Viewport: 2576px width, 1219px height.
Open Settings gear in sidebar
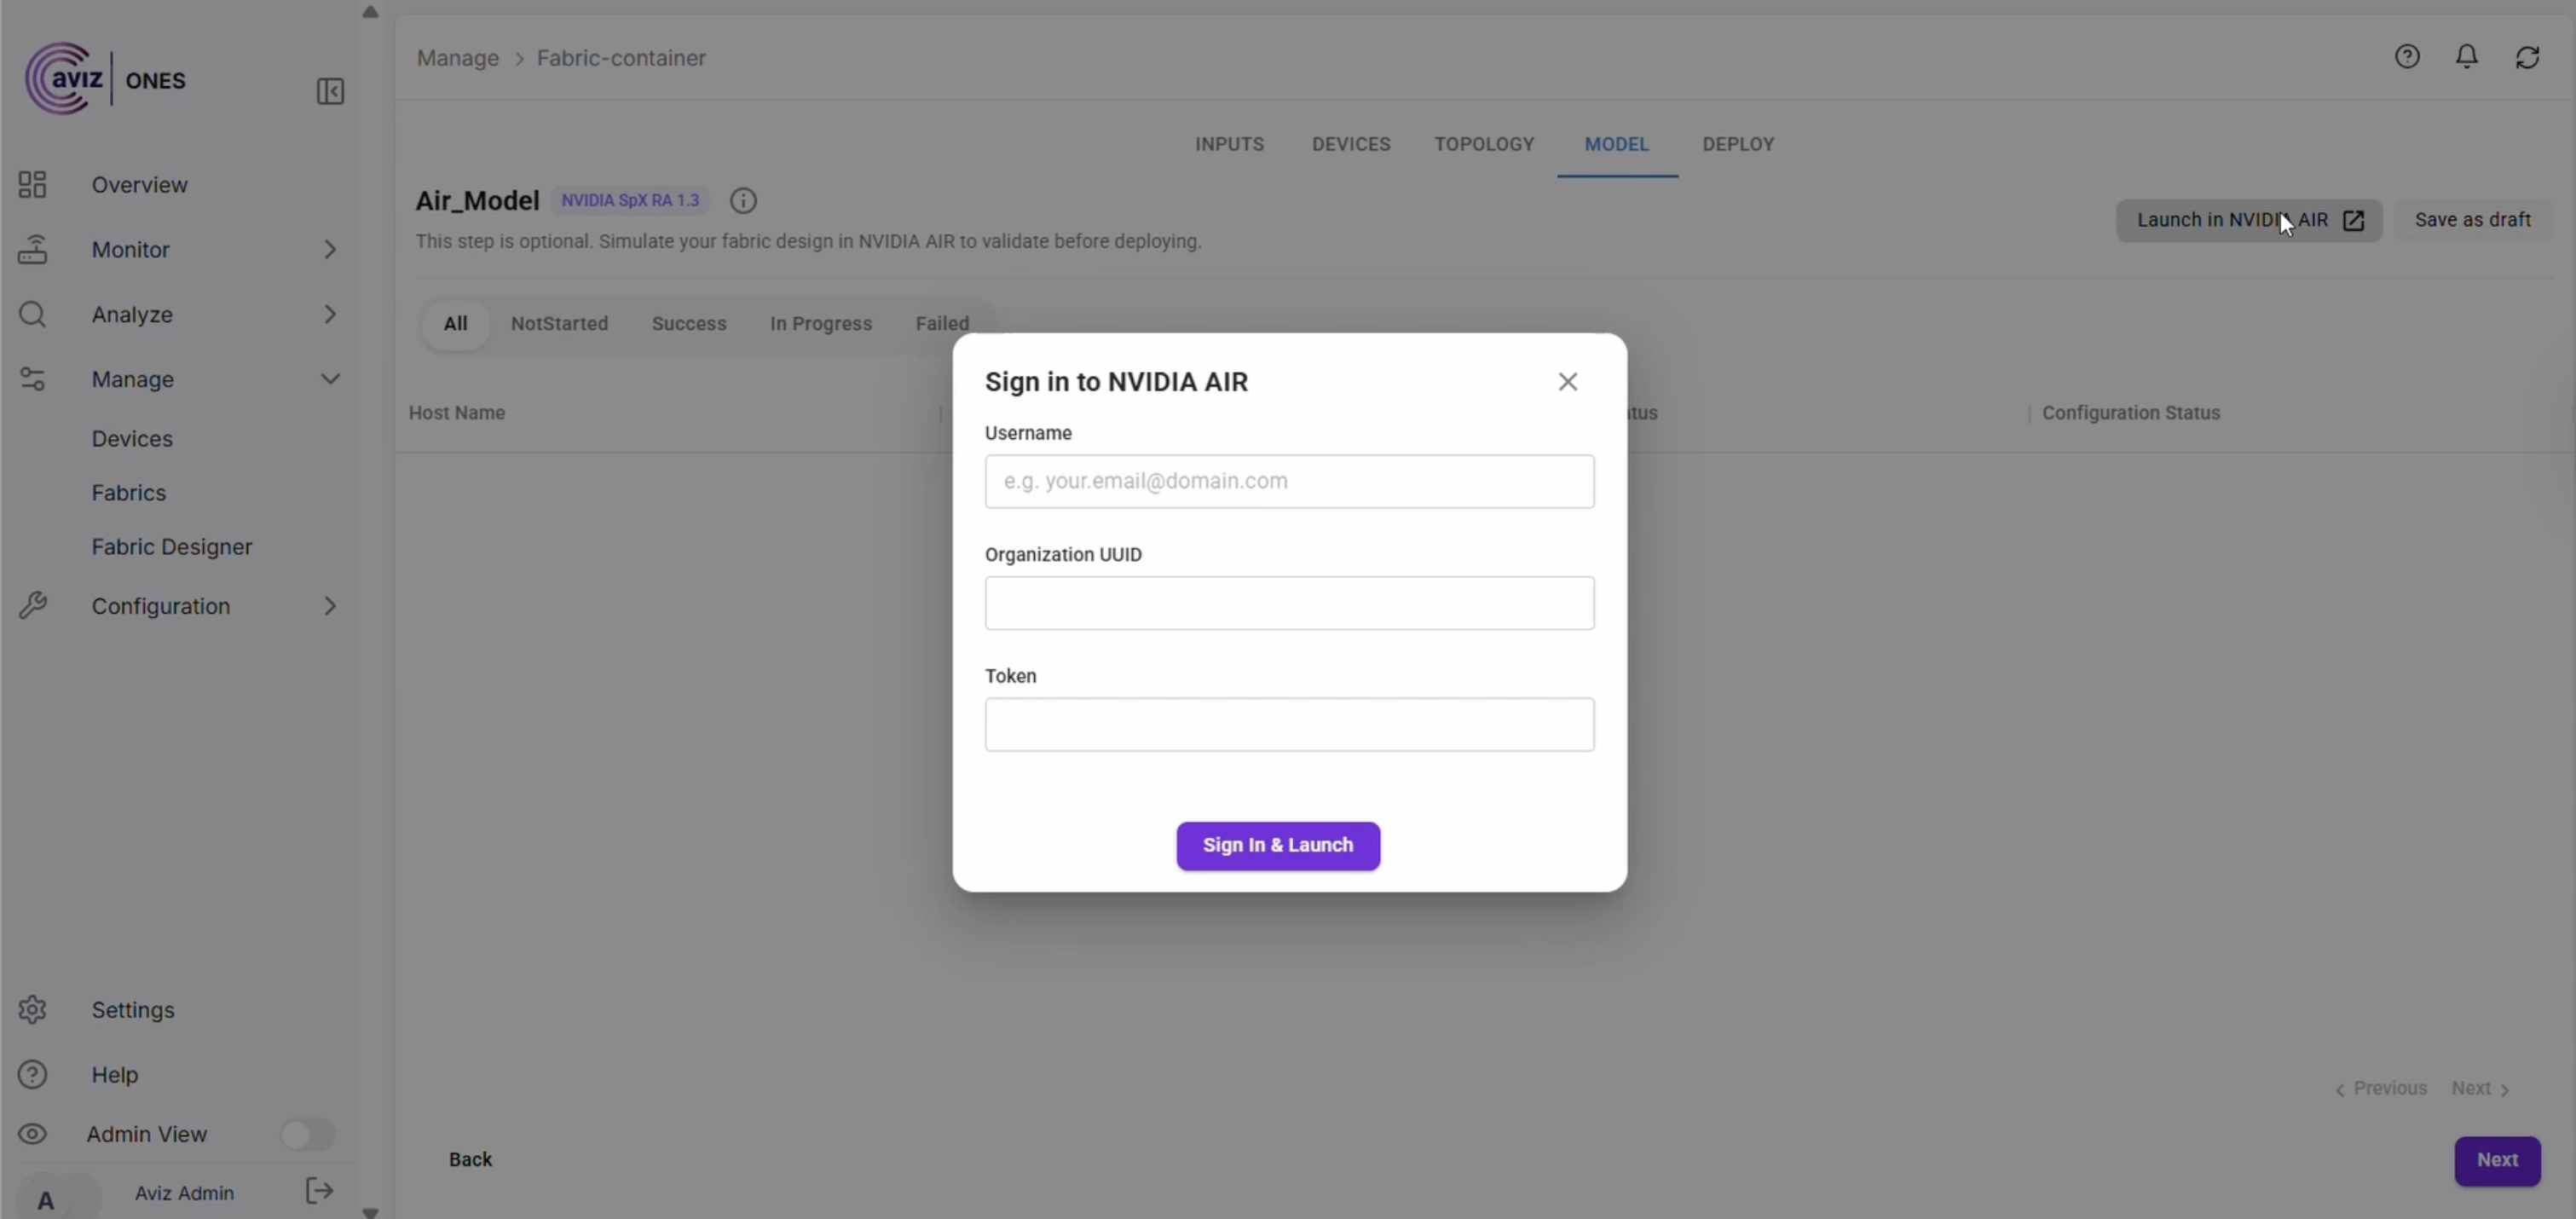[x=32, y=1010]
